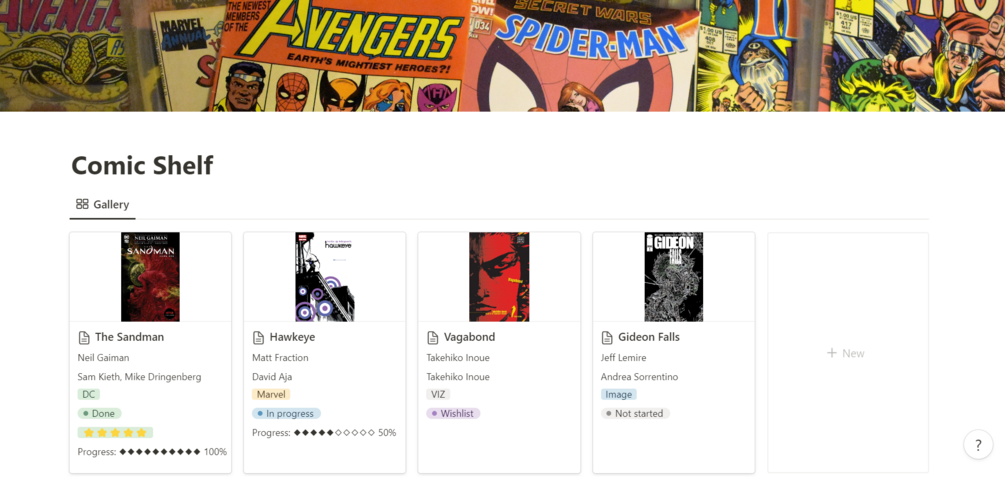This screenshot has width=1005, height=479.
Task: Click the Vagabond cover thumbnail
Action: coord(499,277)
